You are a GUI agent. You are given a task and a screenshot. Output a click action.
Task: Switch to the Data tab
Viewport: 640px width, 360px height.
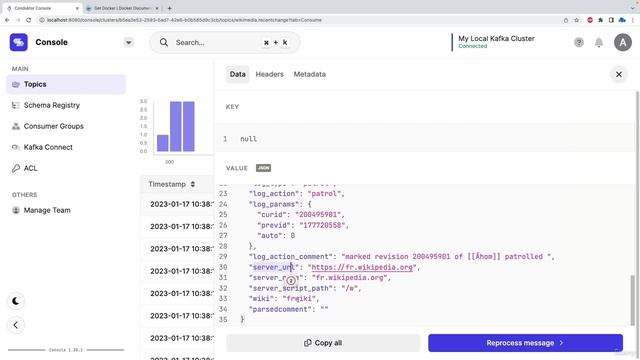coord(238,74)
